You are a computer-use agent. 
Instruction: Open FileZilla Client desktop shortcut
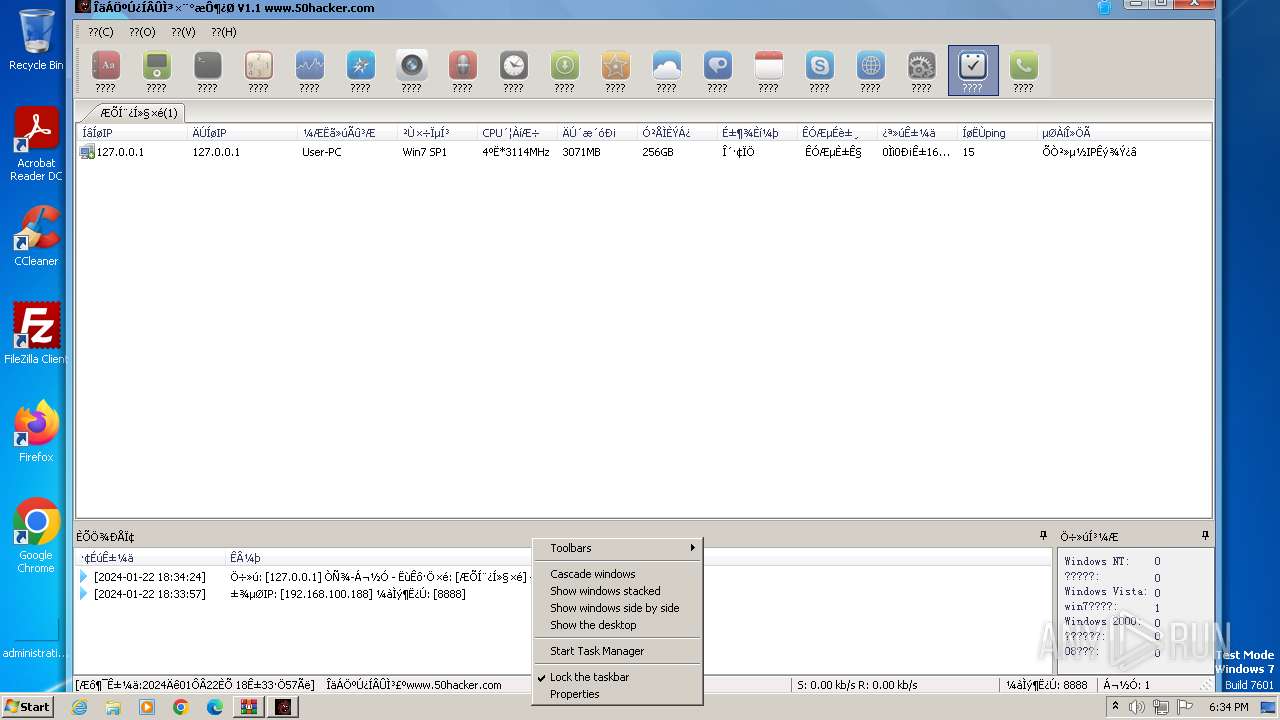pyautogui.click(x=36, y=334)
